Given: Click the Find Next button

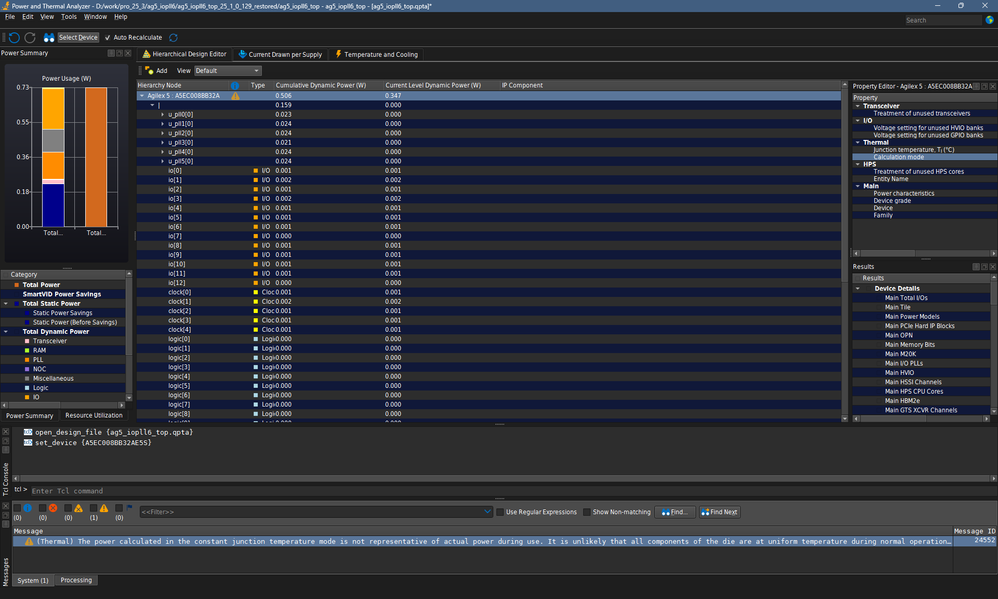Looking at the screenshot, I should pos(719,512).
